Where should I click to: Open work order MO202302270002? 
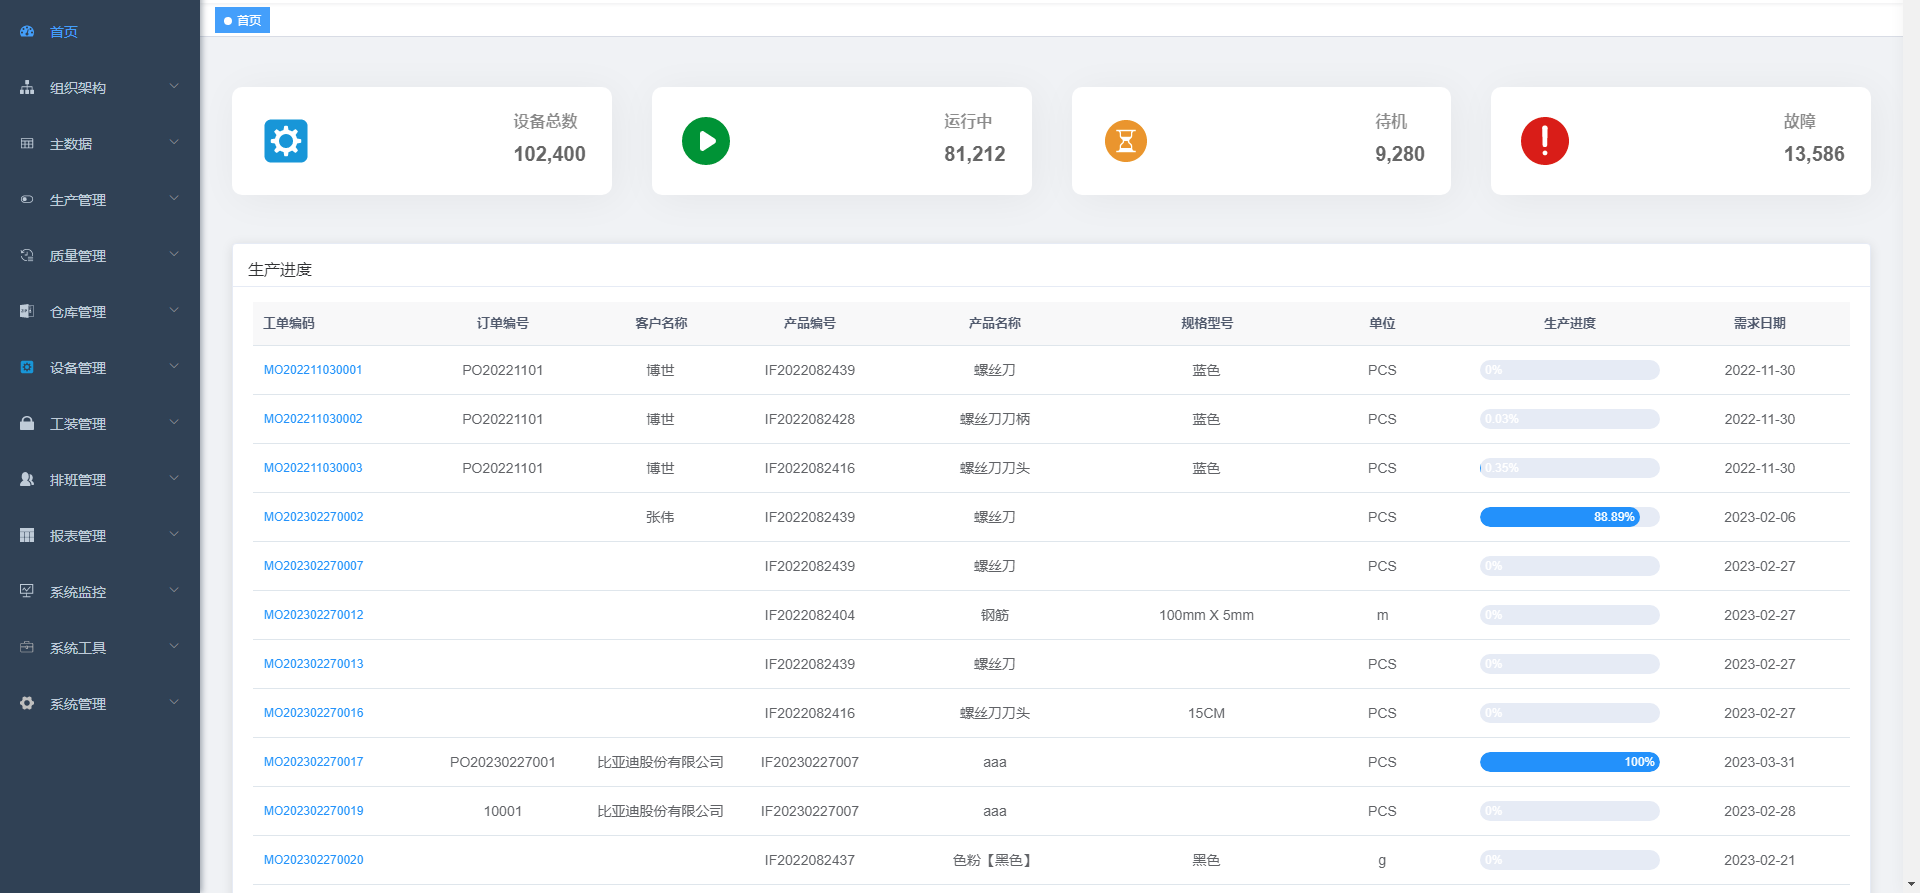pos(314,517)
